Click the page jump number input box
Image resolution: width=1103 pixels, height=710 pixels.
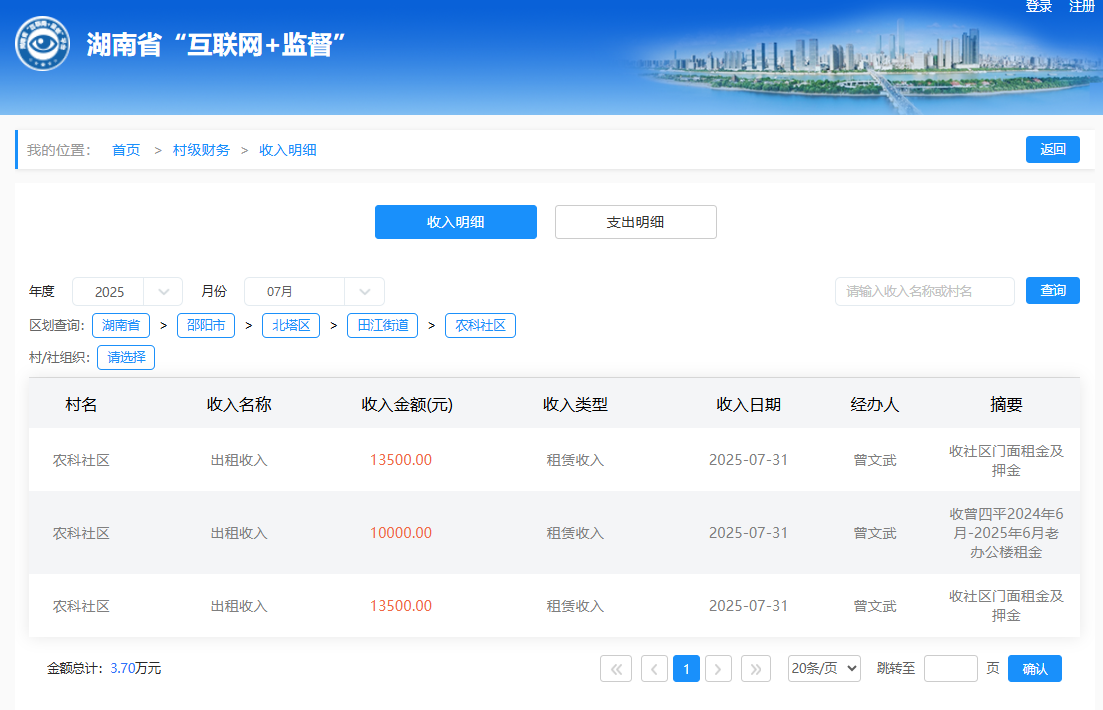[x=950, y=669]
